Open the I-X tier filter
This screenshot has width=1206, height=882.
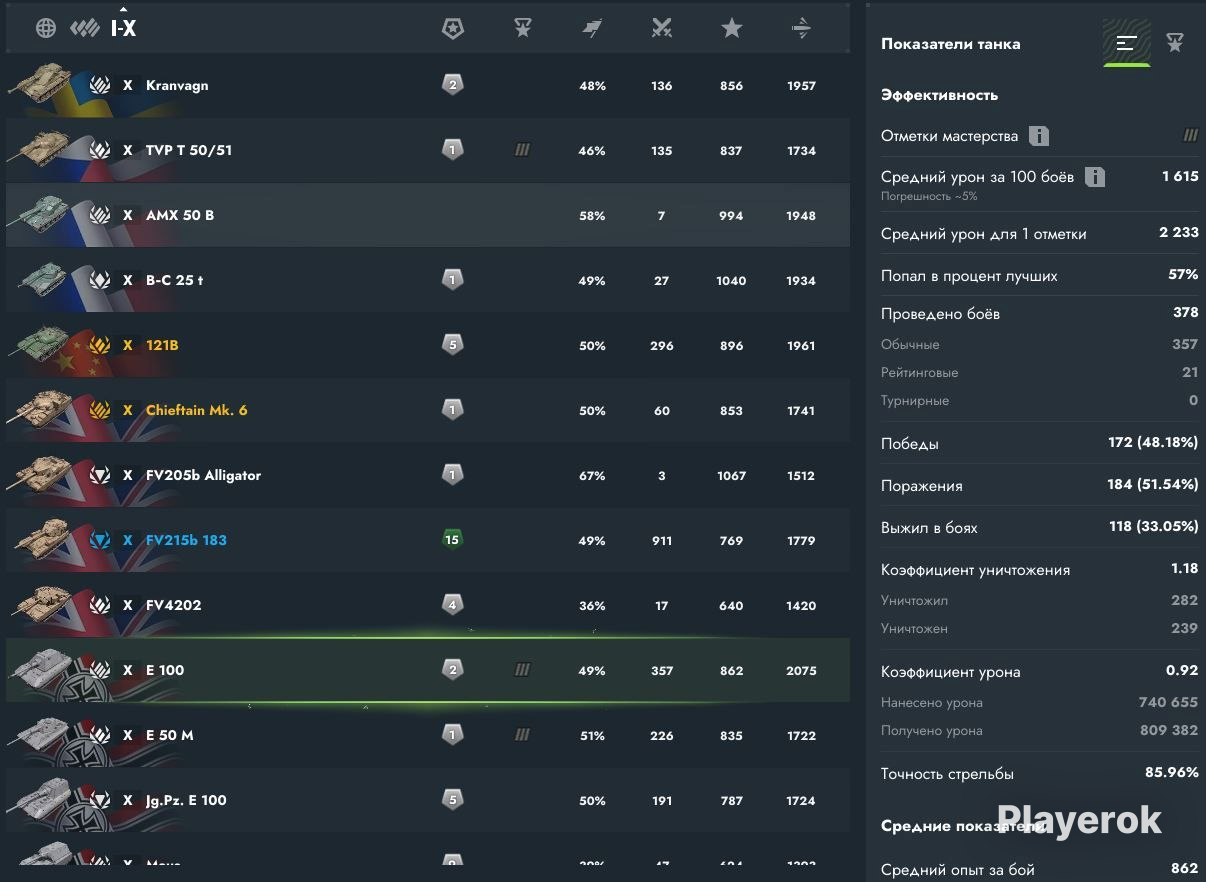pyautogui.click(x=123, y=28)
